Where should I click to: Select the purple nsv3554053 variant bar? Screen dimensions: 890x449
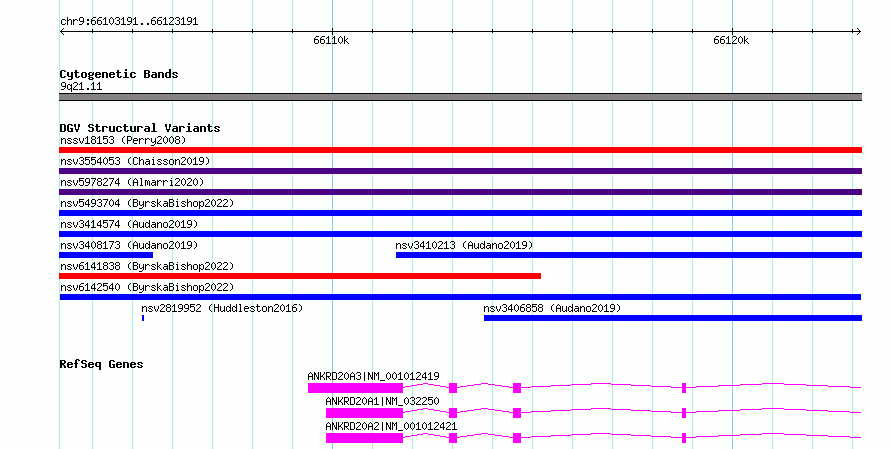coord(460,171)
